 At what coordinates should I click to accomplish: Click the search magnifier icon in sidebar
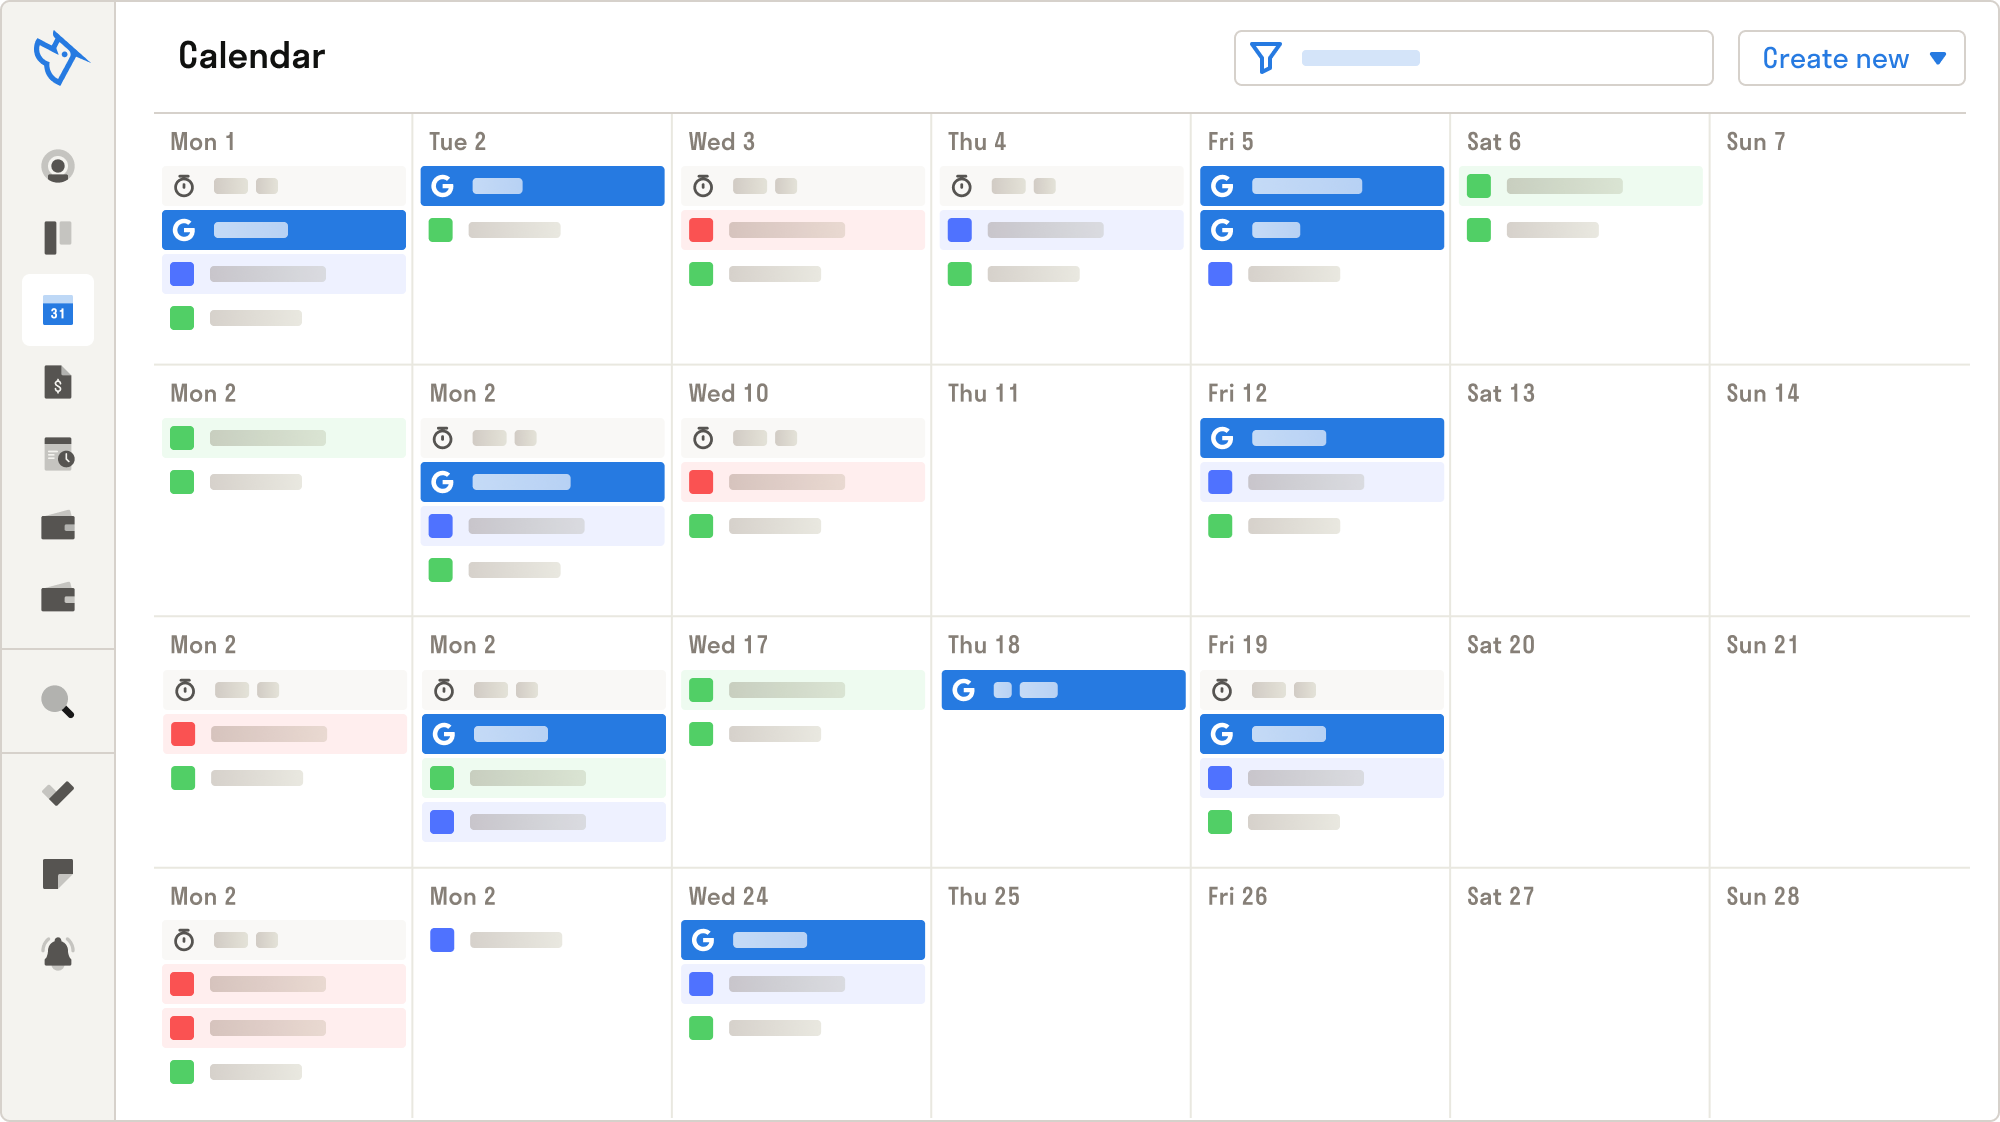[58, 702]
